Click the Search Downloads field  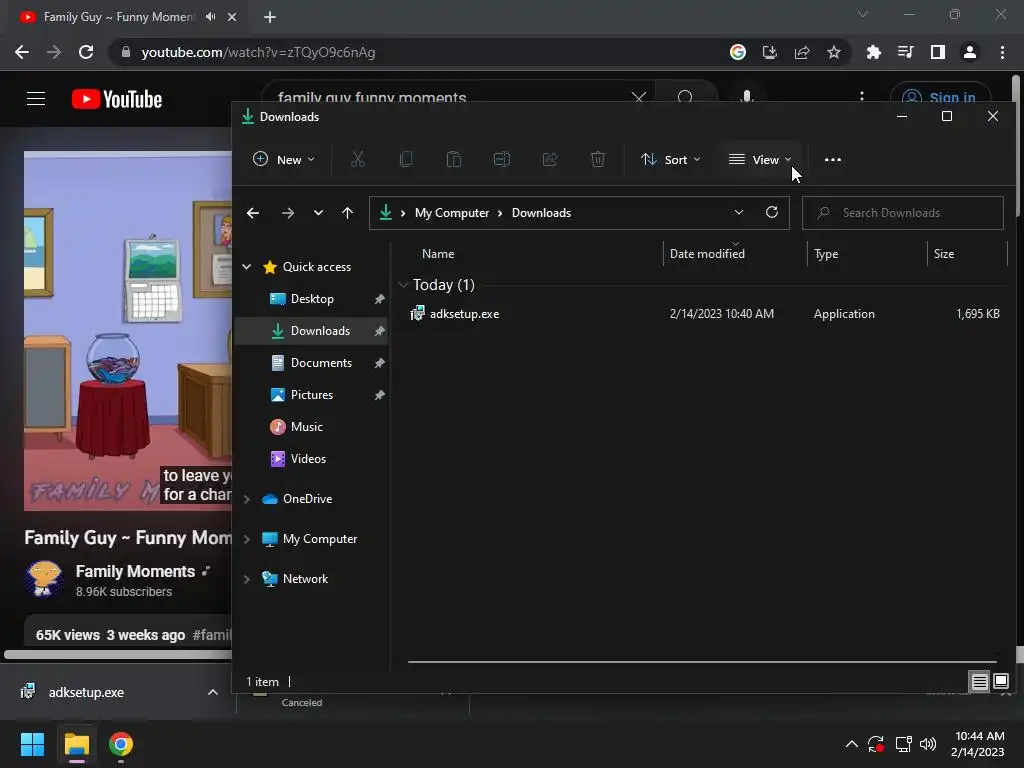903,213
